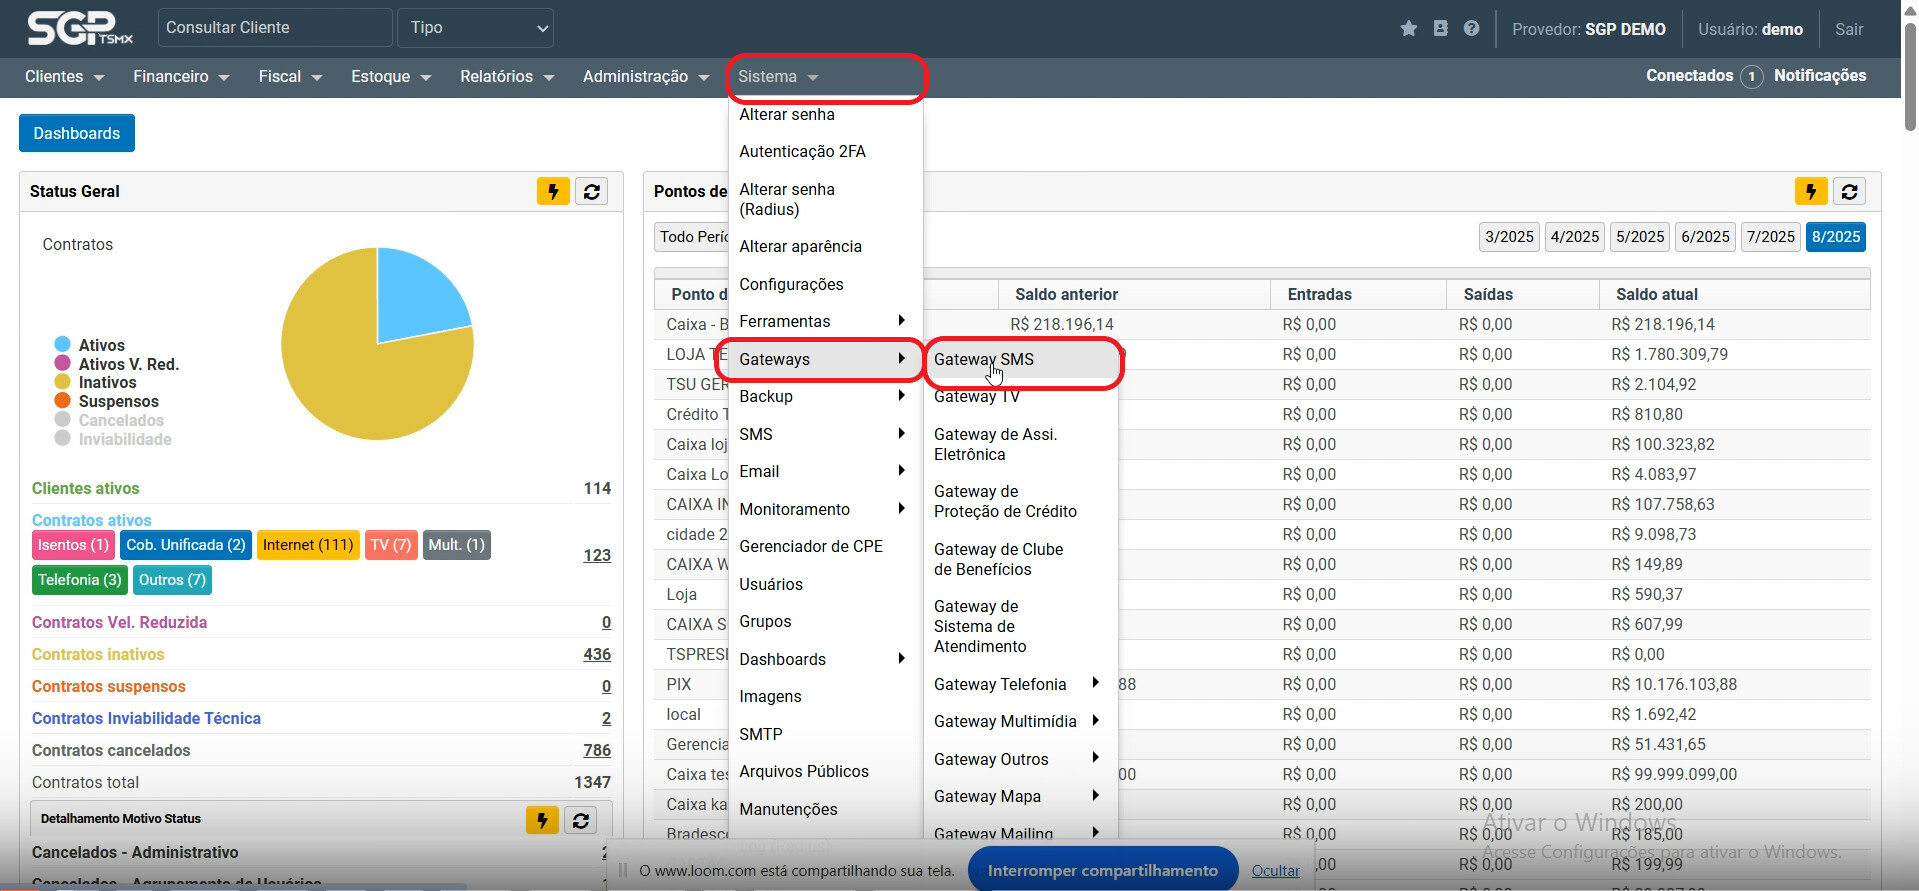
Task: Click the favorites star icon in header
Action: coord(1408,29)
